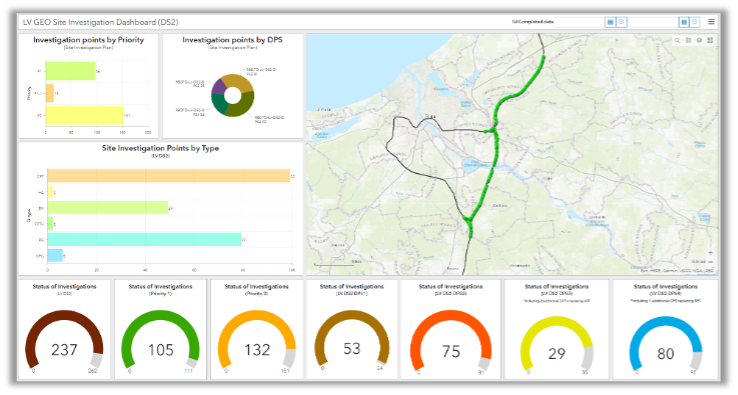
Task: Select the dark green donut slice
Action: coord(219,104)
